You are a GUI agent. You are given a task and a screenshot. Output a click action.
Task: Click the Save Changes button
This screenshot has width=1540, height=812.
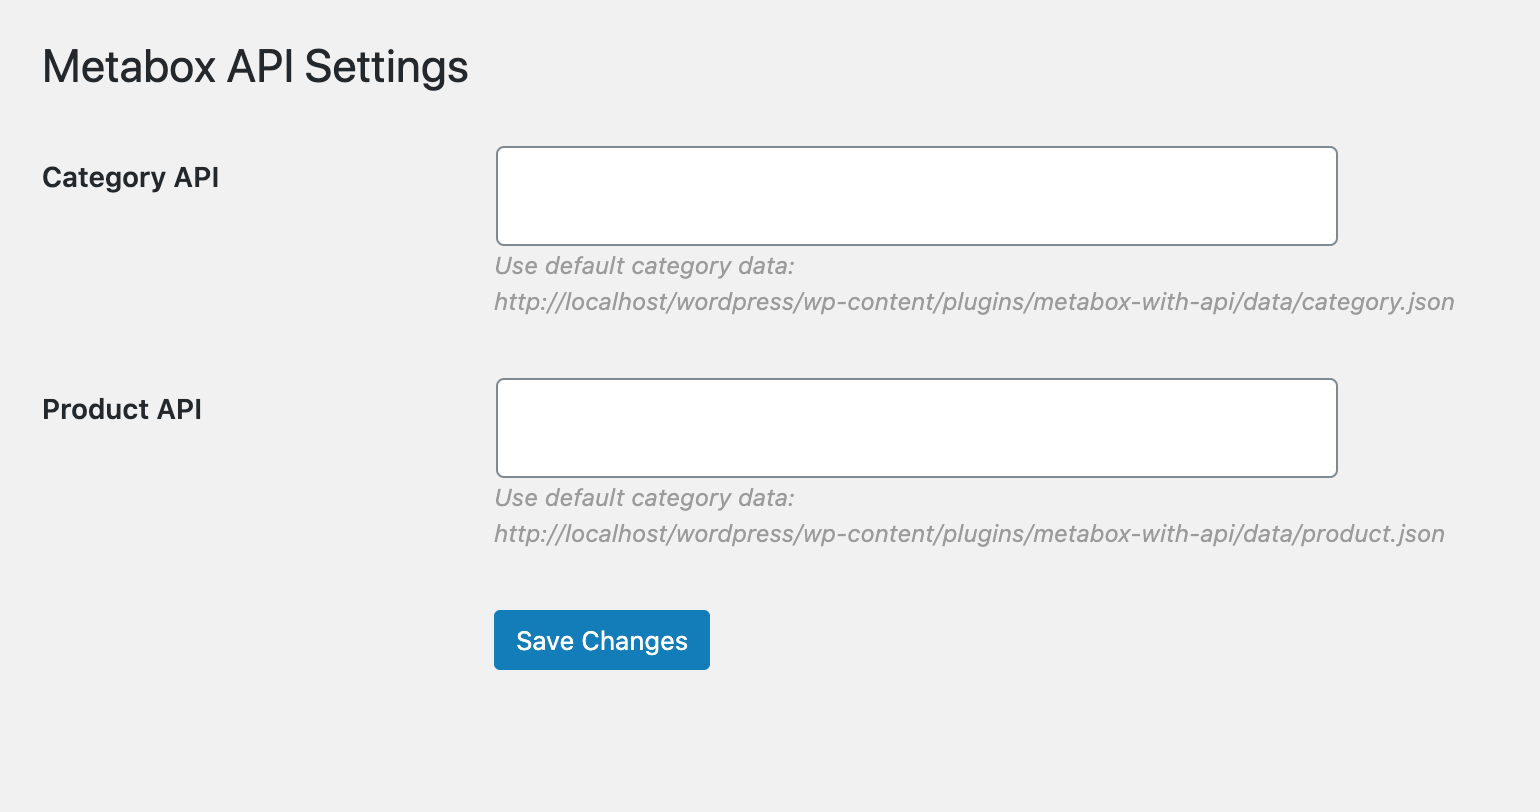(x=602, y=640)
